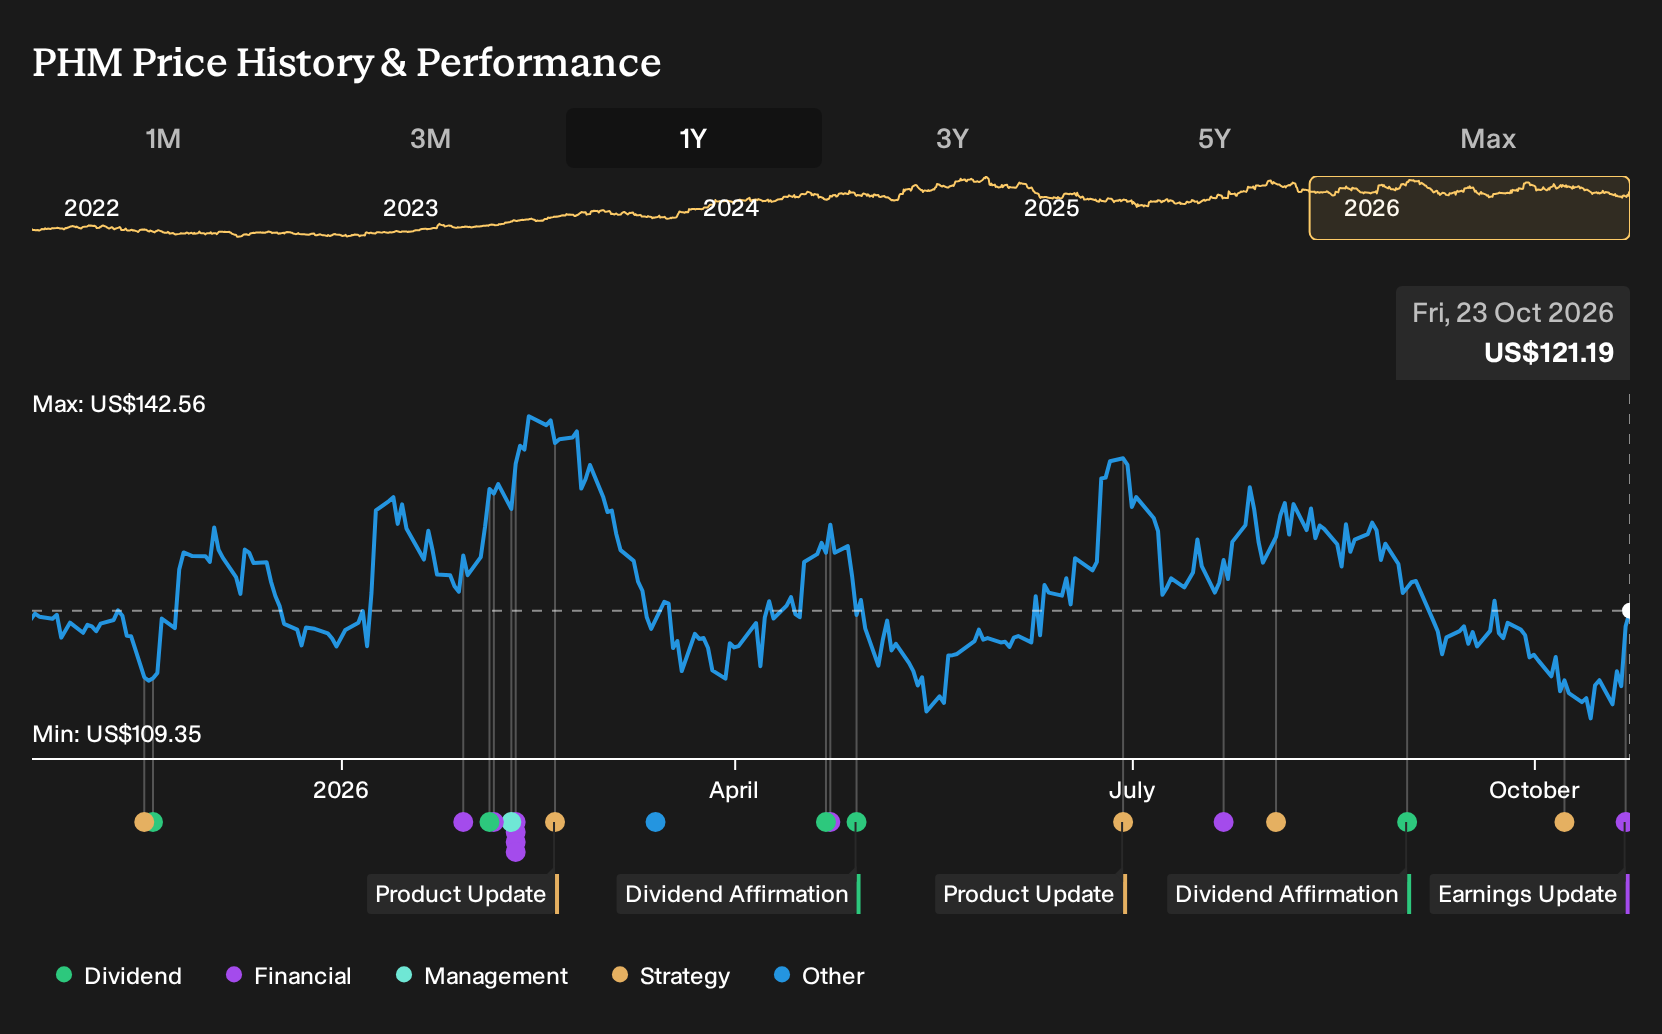Screen dimensions: 1662x1034
Task: Select the 3M time range tab
Action: pyautogui.click(x=430, y=138)
